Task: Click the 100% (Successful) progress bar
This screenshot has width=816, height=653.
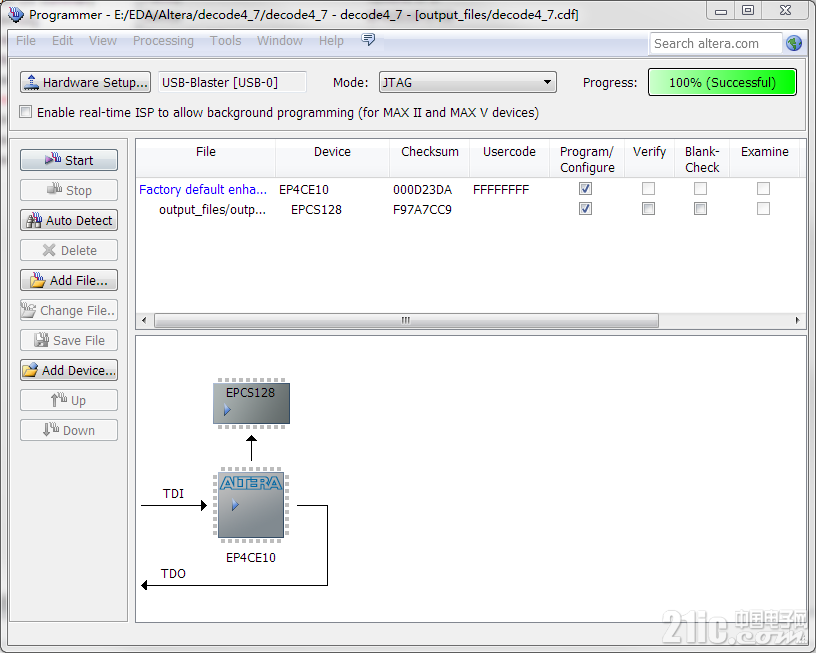Action: [x=722, y=82]
